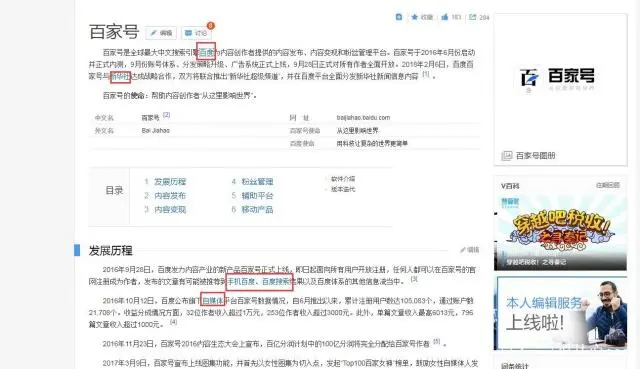Open the 百家号图册 album link
640x369 pixels.
point(535,156)
